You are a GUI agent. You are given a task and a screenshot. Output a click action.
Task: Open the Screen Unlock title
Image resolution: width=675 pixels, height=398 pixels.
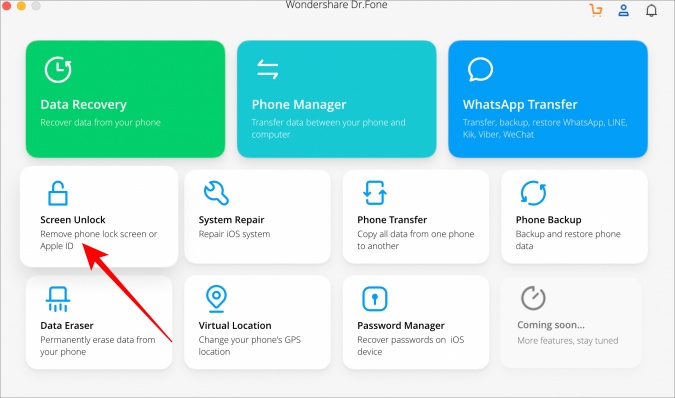[73, 220]
